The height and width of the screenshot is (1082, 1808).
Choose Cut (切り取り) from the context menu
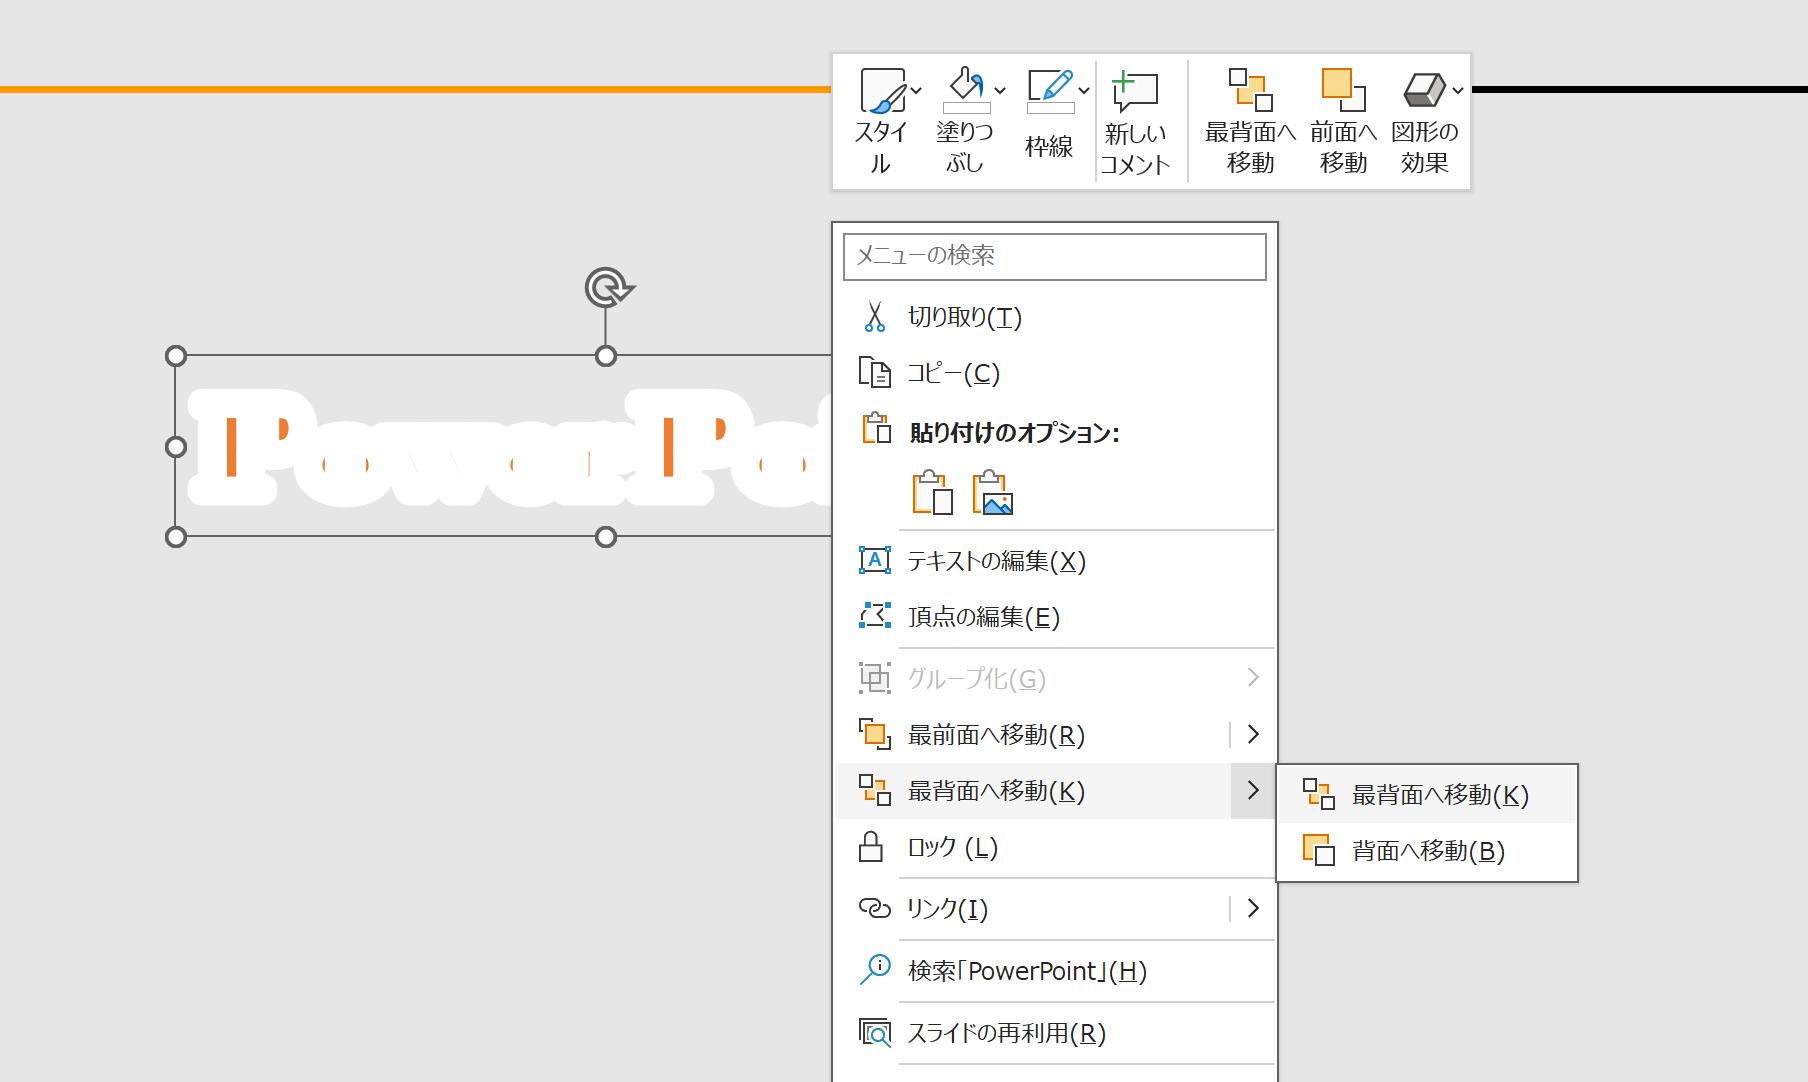pos(964,317)
